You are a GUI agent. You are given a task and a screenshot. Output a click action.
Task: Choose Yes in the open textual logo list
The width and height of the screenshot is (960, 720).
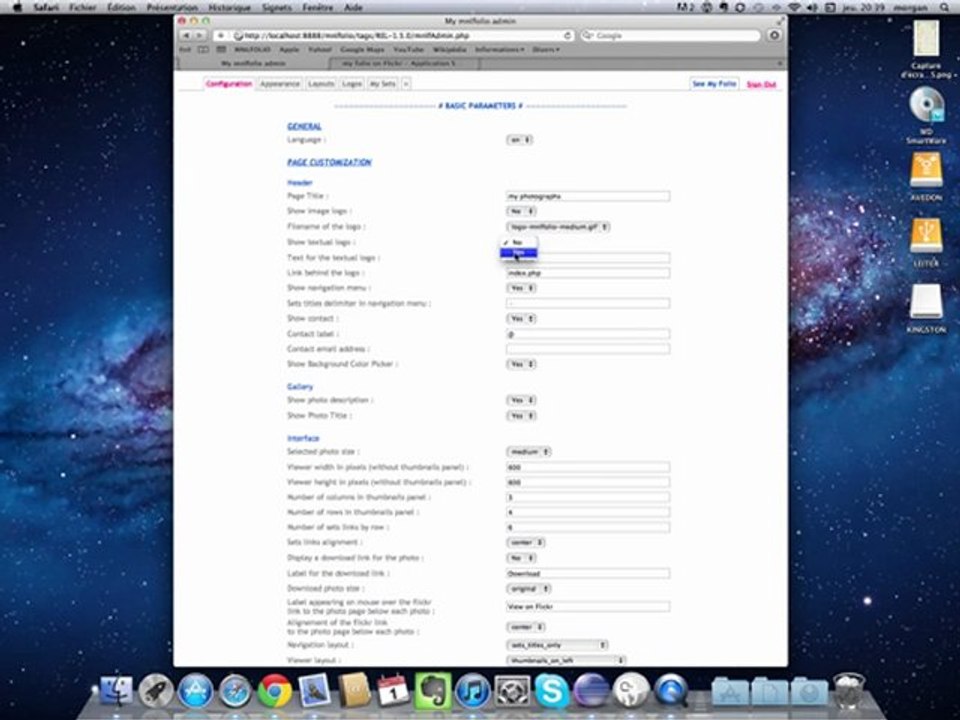click(x=519, y=253)
